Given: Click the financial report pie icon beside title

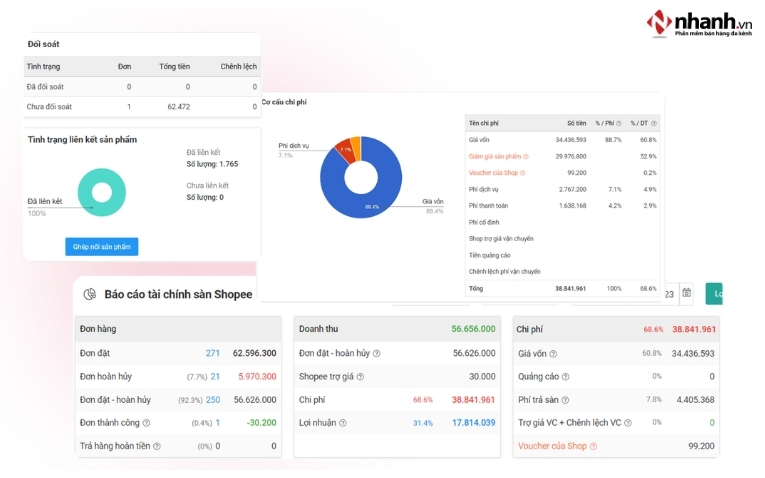Looking at the screenshot, I should [90, 294].
